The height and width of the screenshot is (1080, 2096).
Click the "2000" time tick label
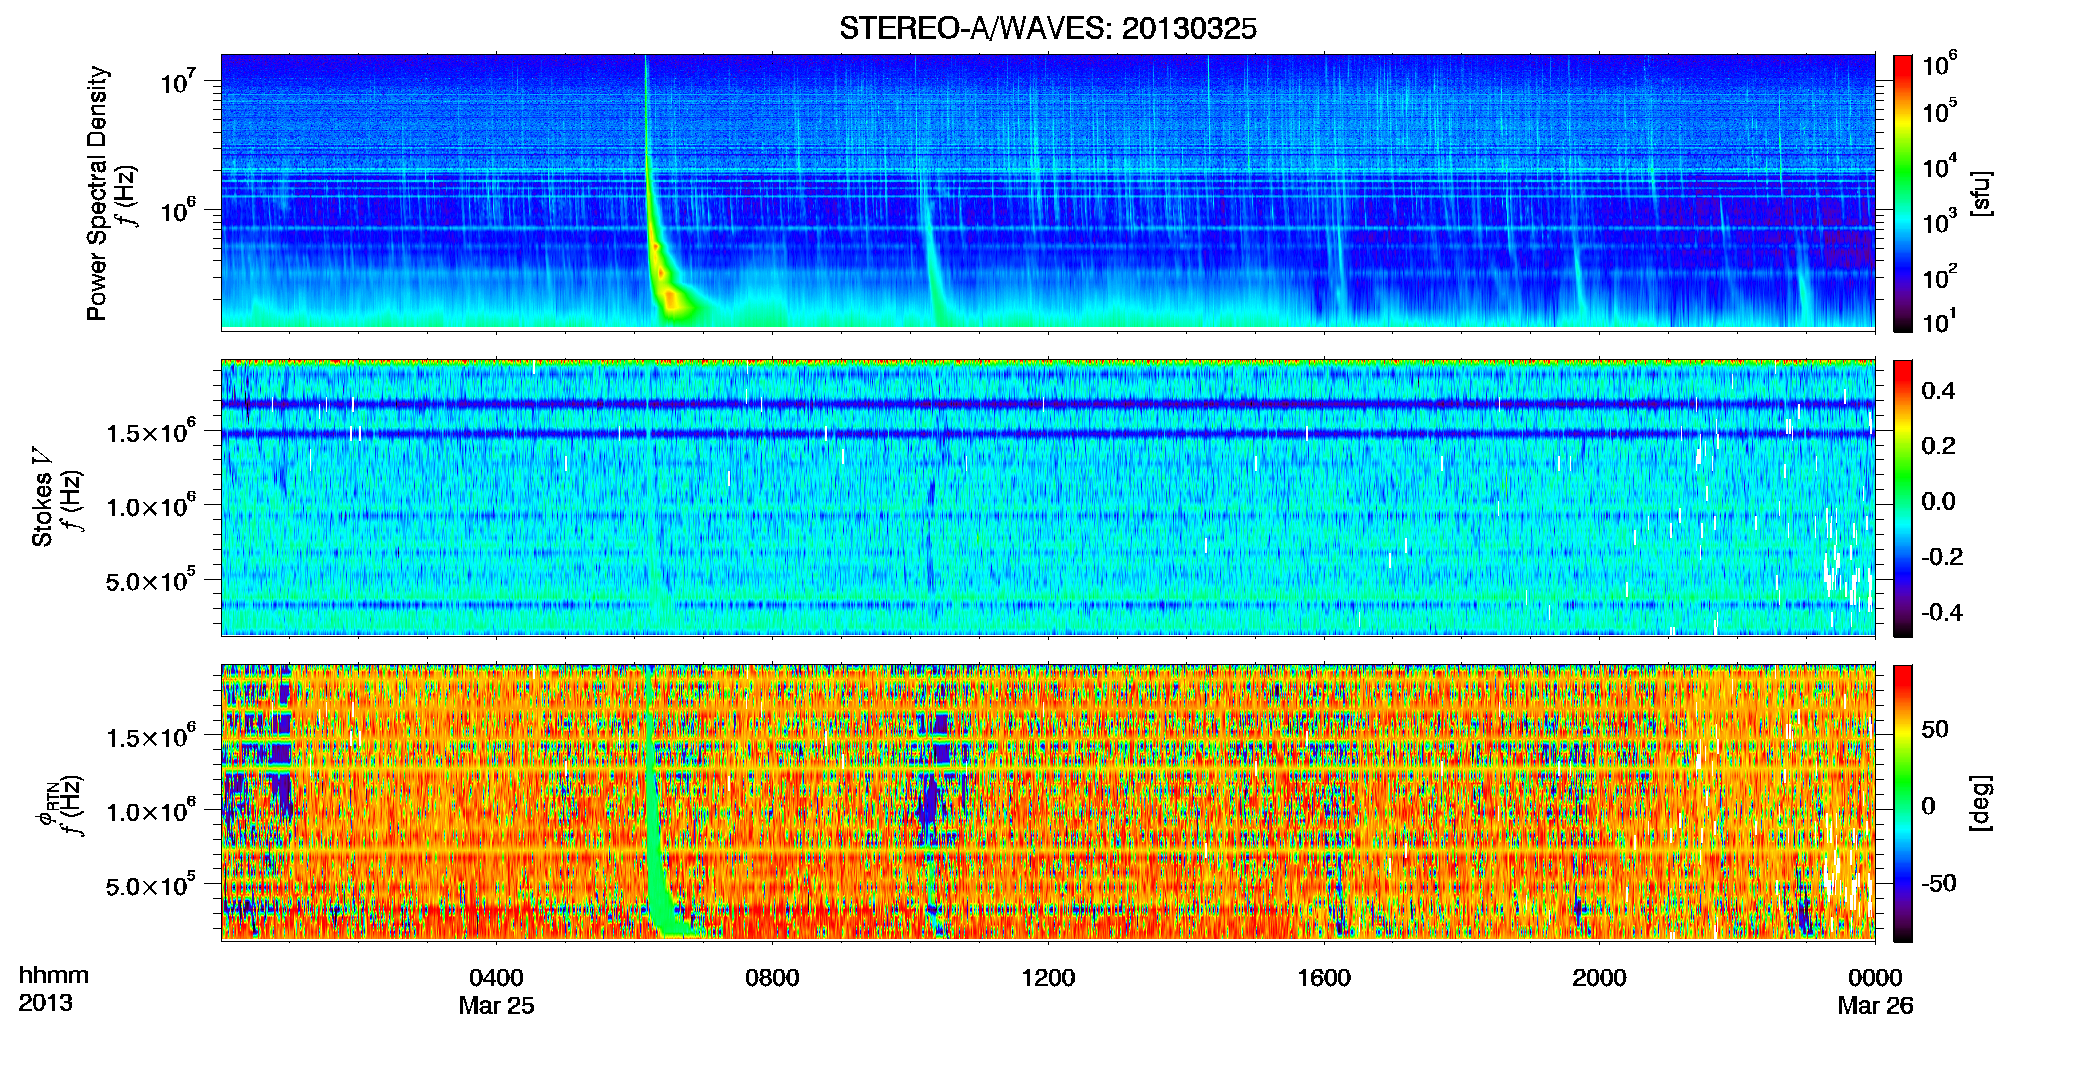tap(1599, 978)
